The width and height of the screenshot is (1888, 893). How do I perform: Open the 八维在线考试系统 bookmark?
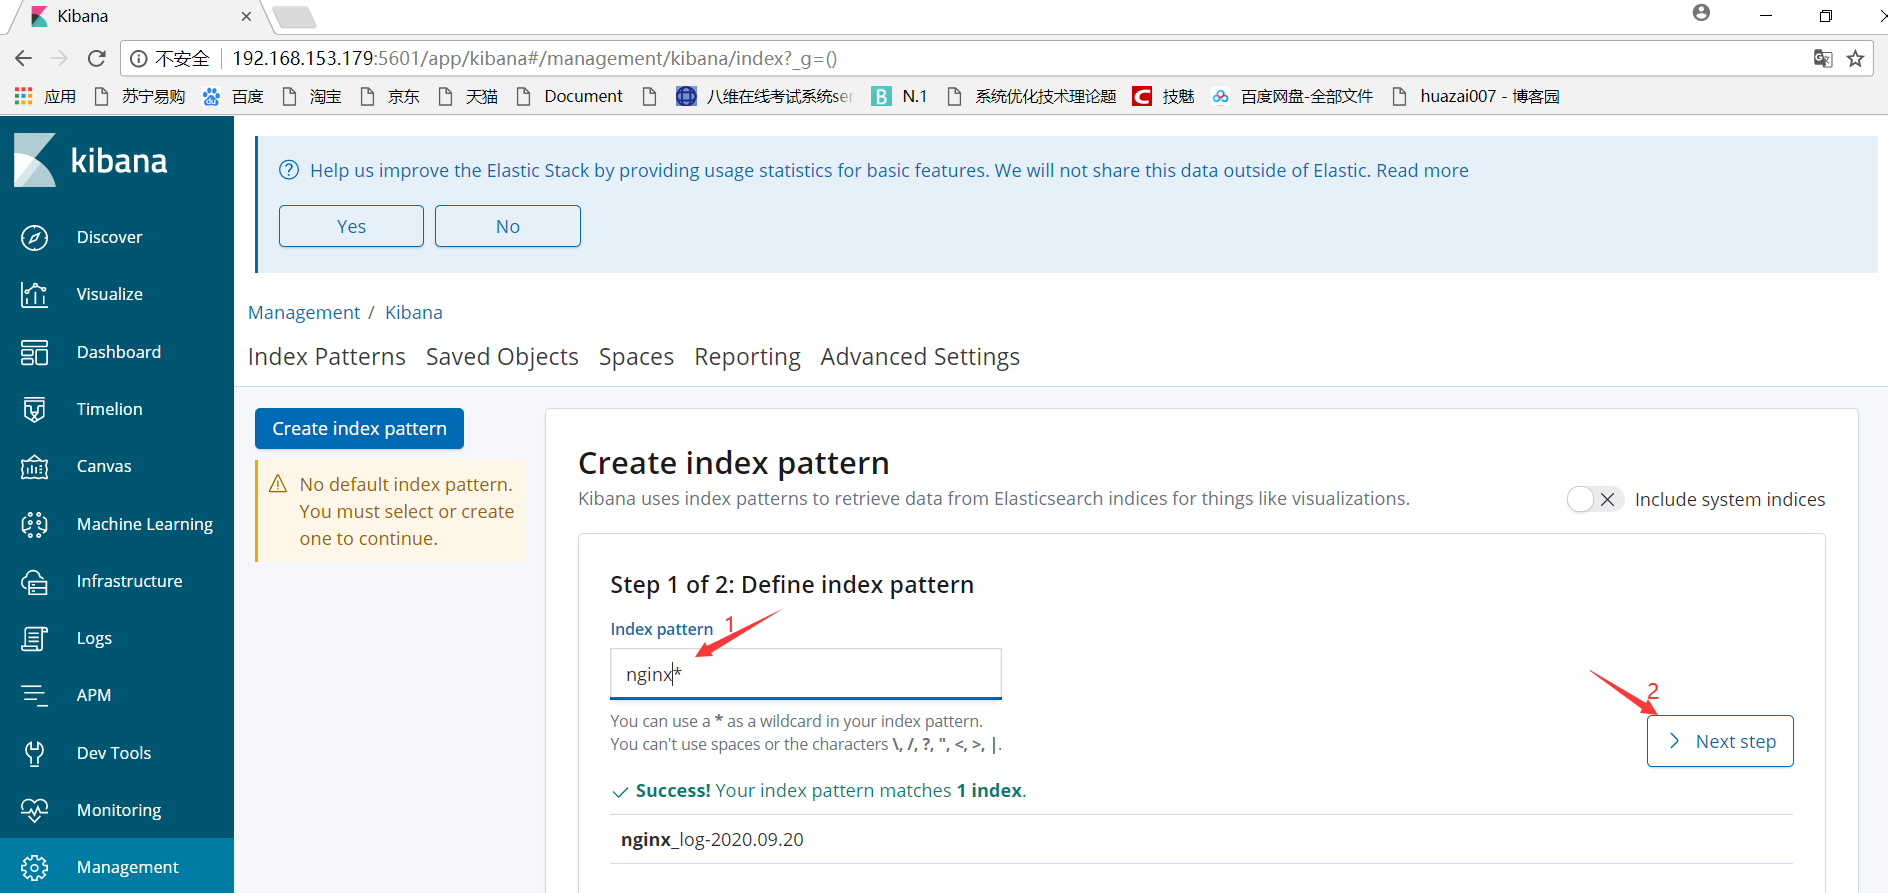(x=764, y=96)
